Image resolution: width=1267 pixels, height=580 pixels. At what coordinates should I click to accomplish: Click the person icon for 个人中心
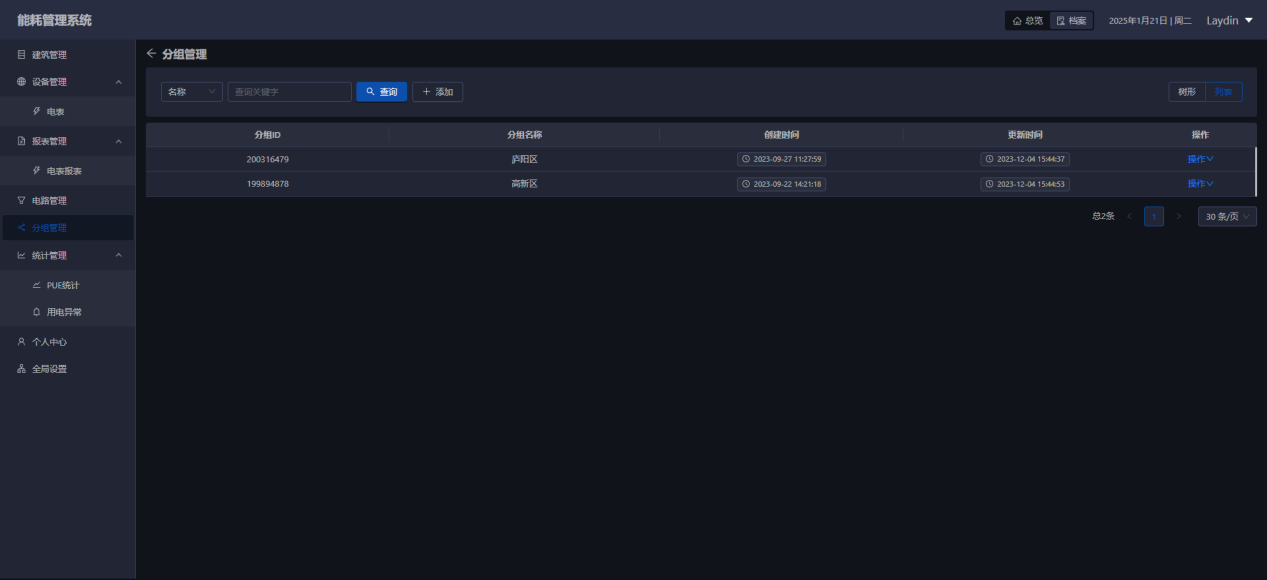[21, 342]
